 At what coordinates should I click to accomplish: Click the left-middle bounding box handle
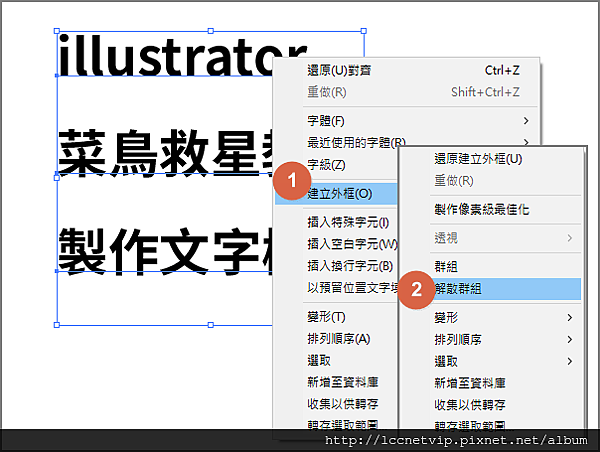57,178
